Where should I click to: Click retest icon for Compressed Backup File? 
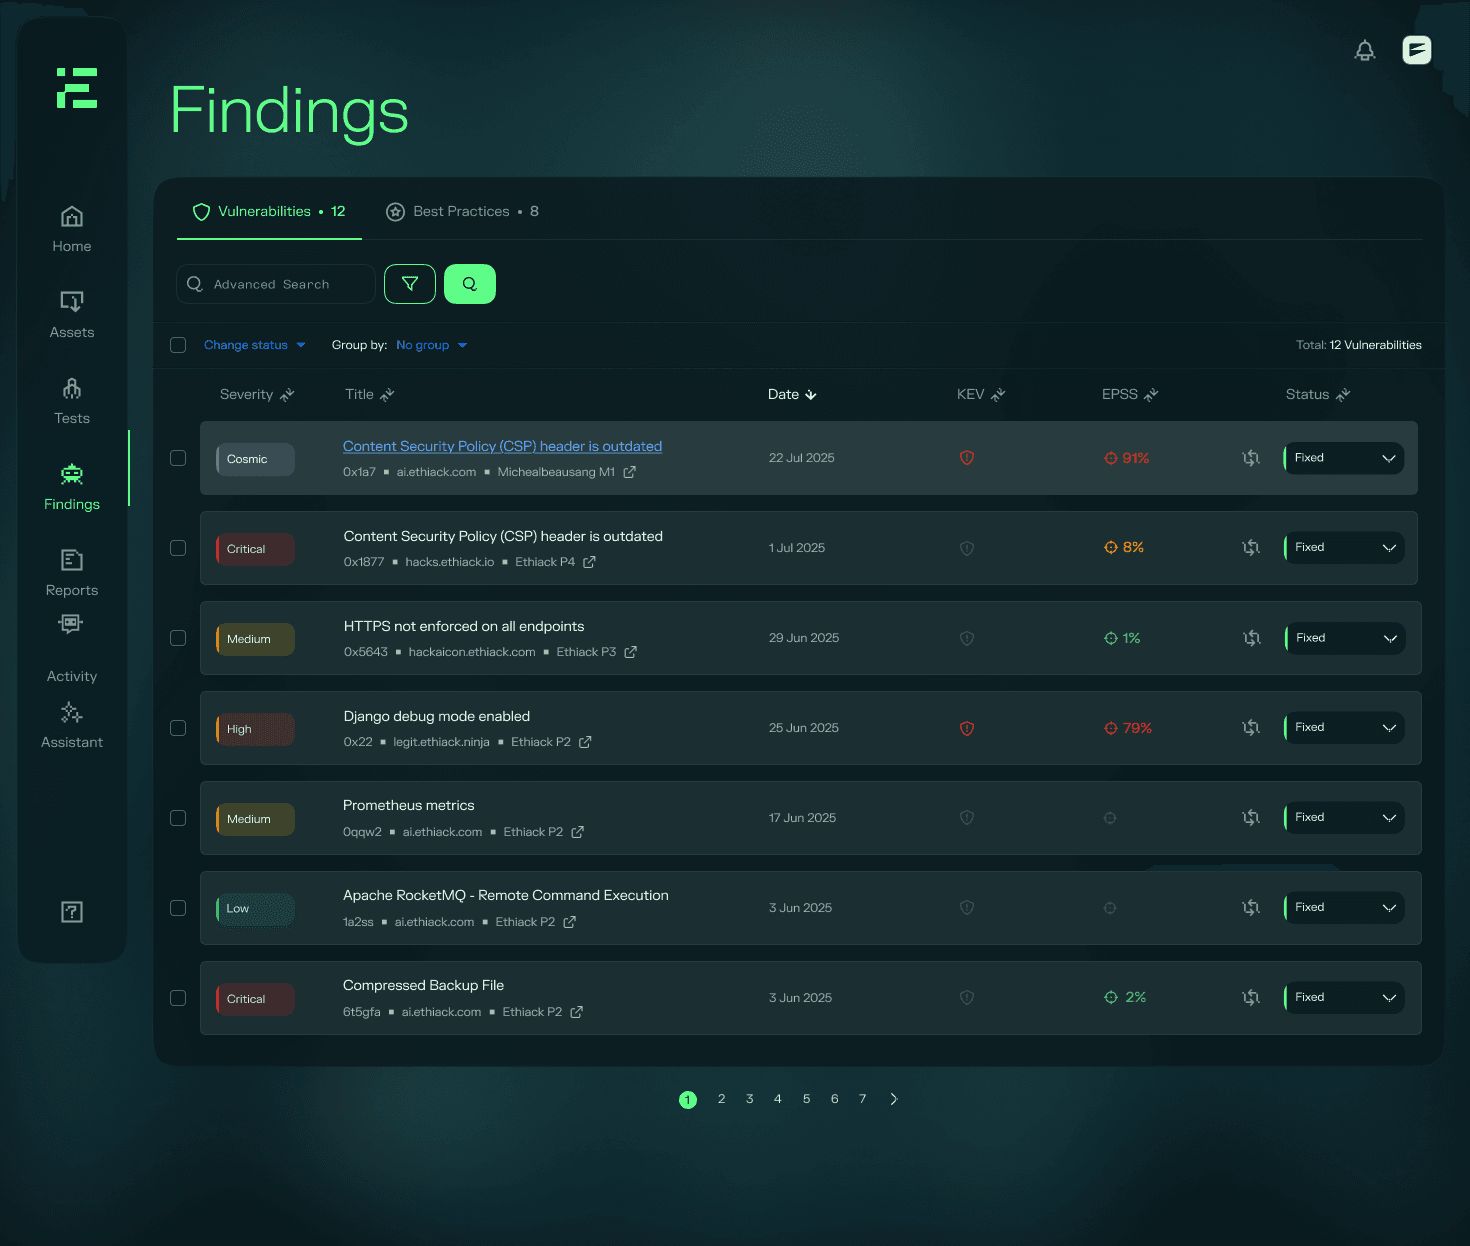tap(1251, 998)
